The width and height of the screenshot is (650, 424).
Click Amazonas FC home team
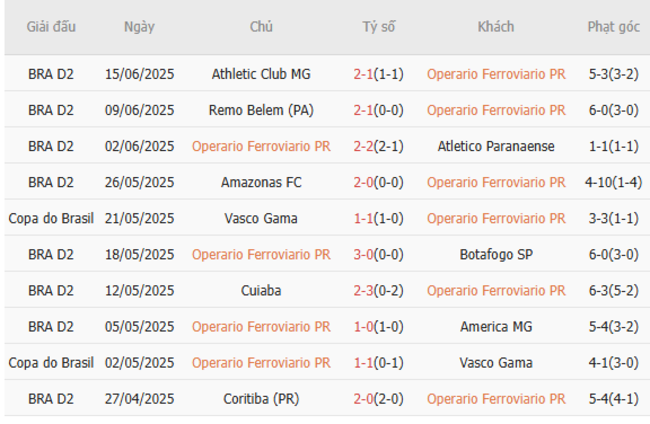pos(261,182)
